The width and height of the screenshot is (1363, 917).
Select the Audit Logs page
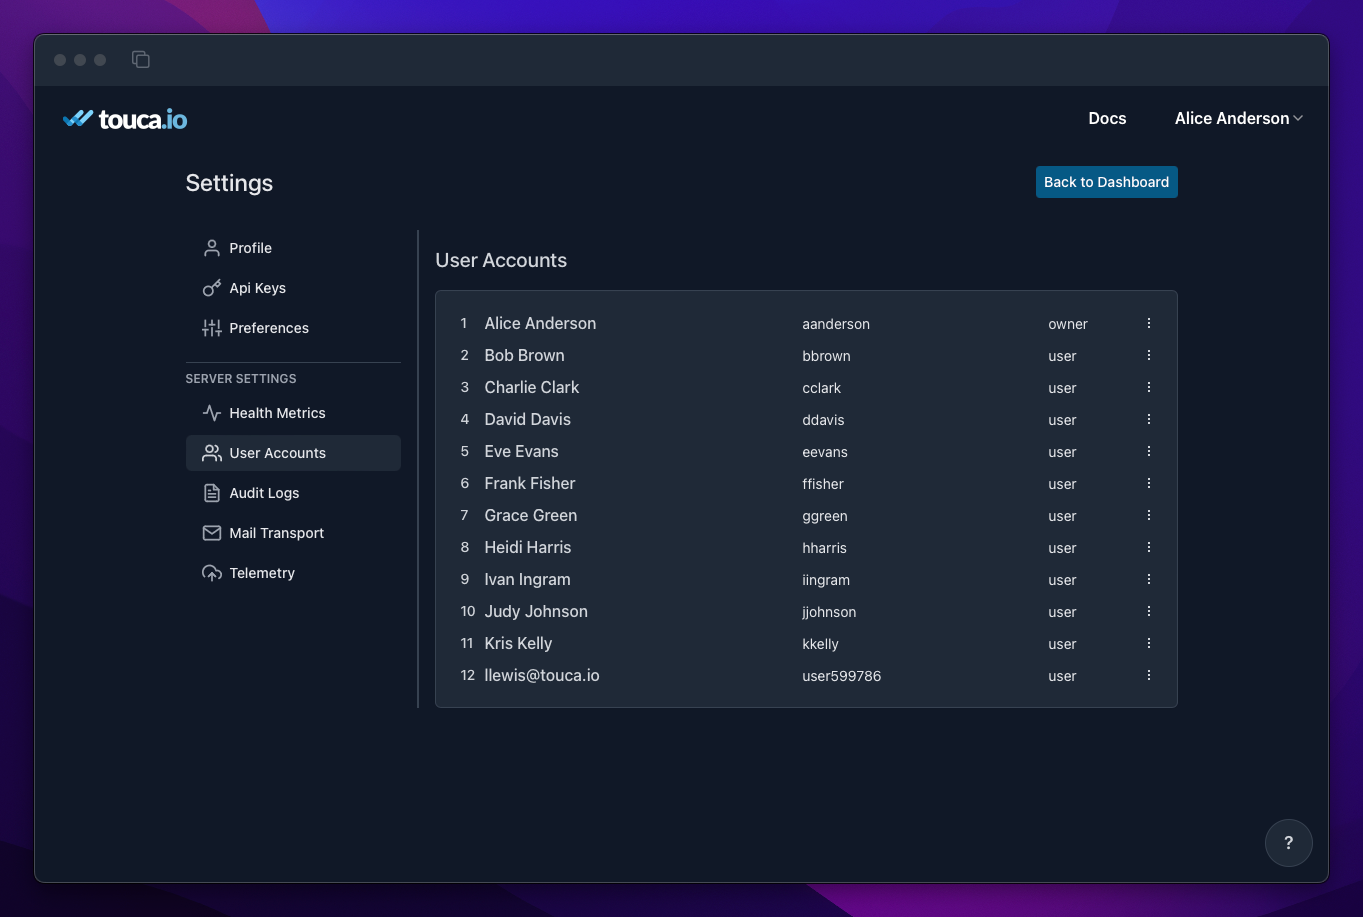pos(293,493)
